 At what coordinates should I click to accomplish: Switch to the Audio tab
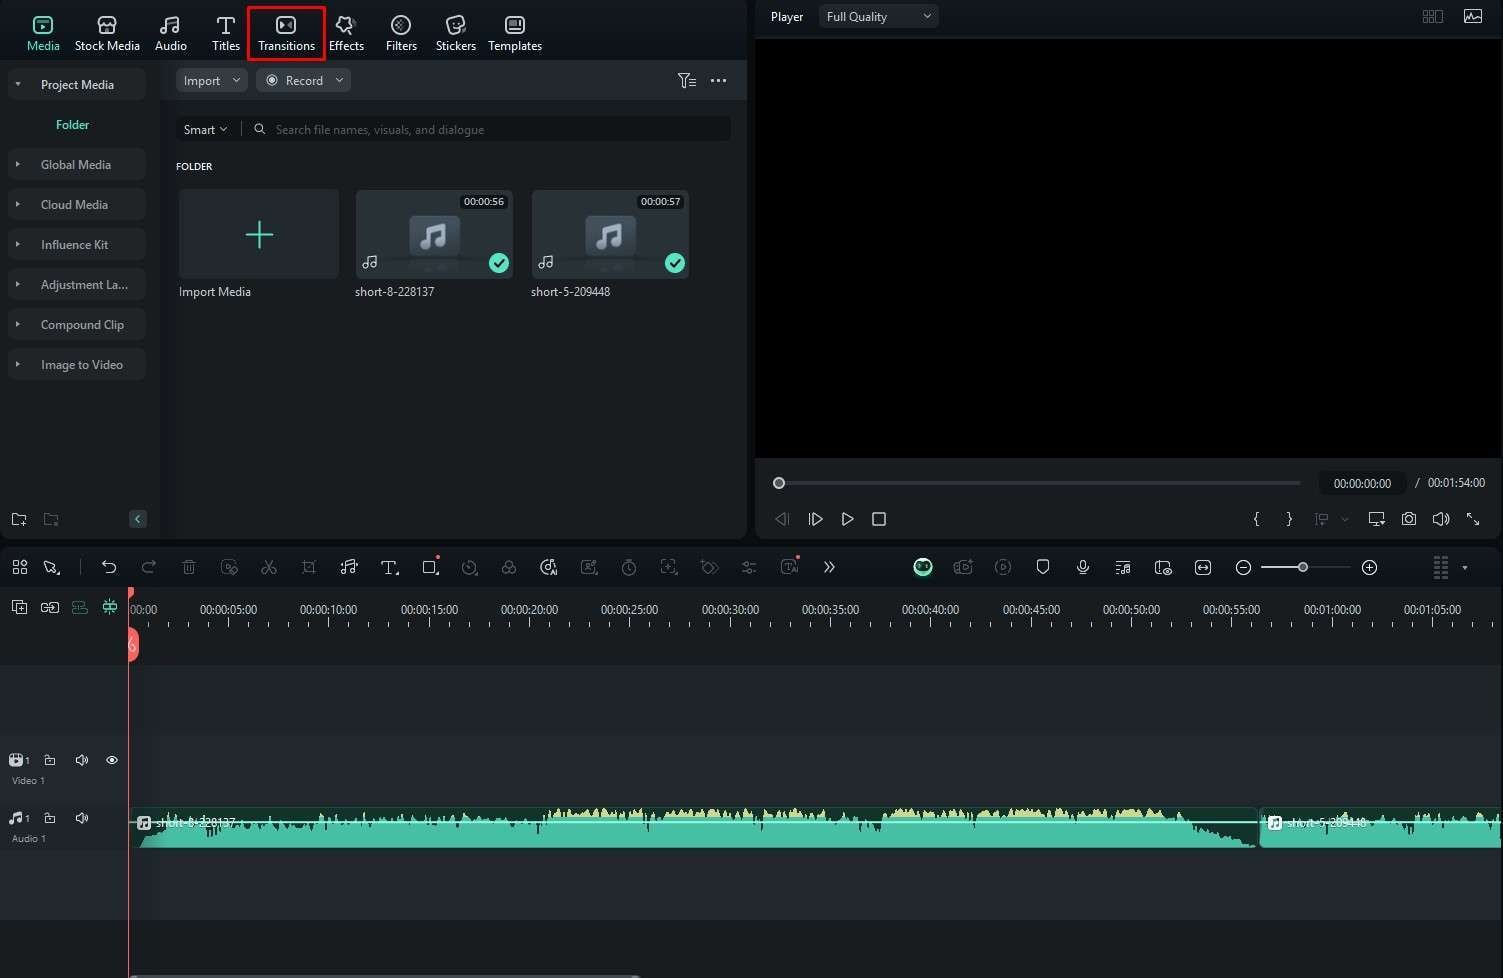[x=170, y=33]
